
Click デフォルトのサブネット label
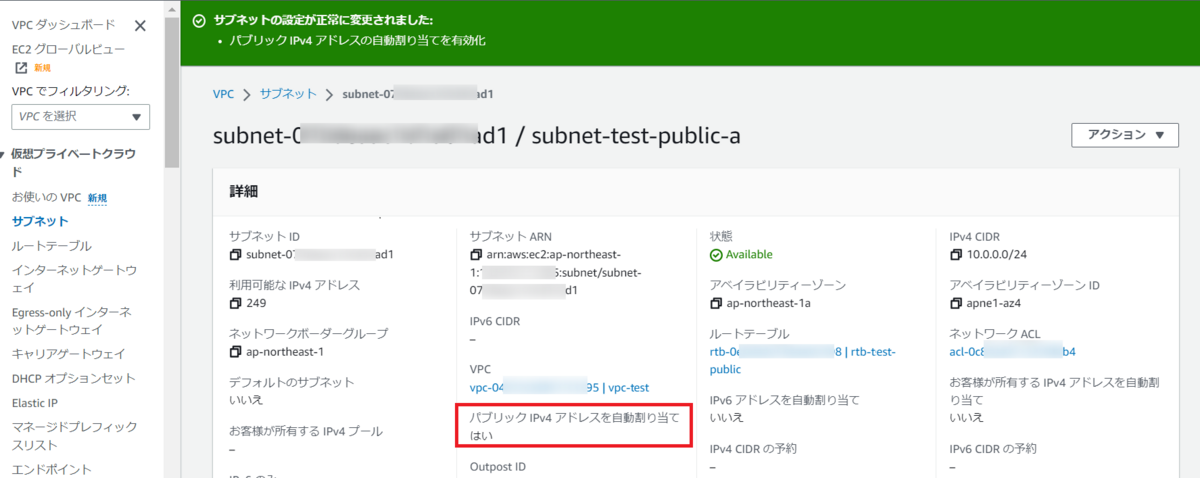pos(292,382)
